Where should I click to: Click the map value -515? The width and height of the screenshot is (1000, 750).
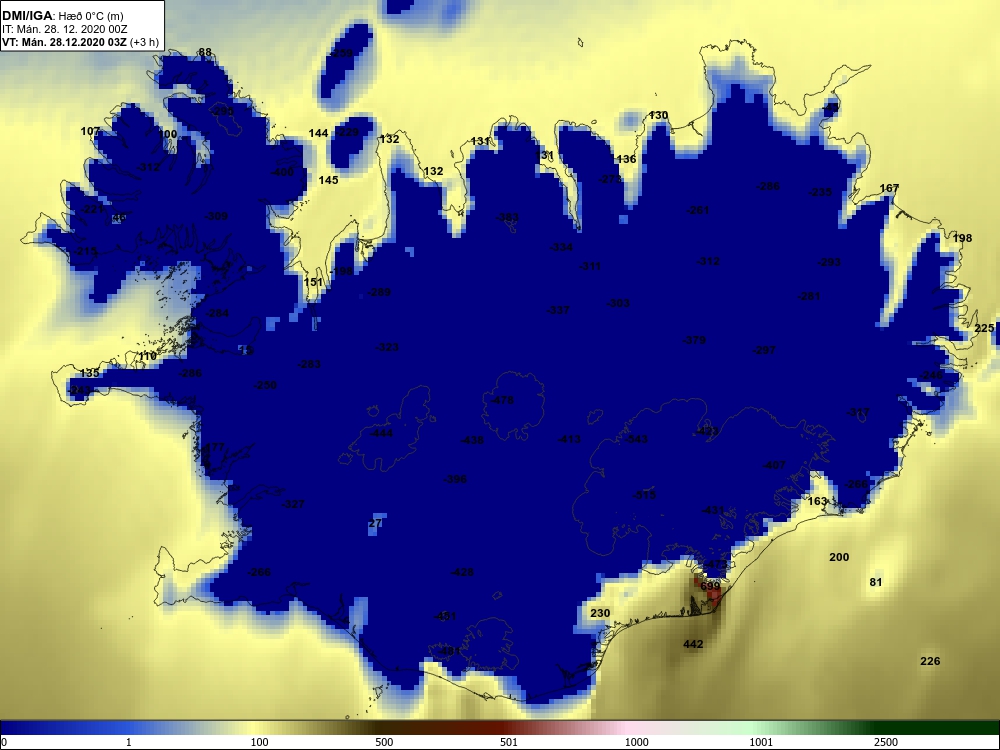point(644,495)
